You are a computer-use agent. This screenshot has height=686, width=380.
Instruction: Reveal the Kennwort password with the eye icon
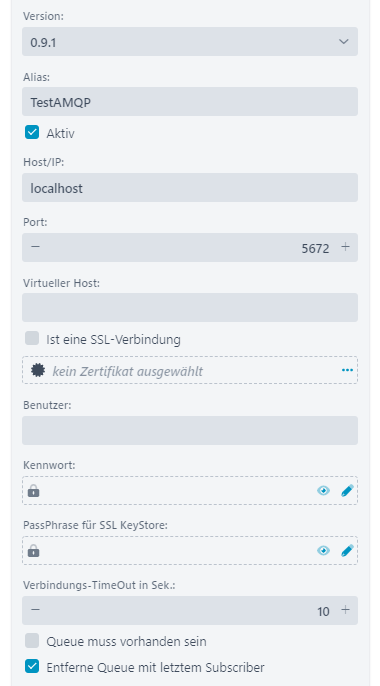tap(323, 491)
